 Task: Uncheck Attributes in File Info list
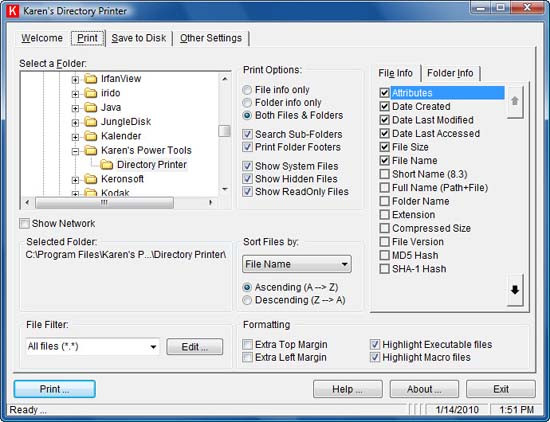384,93
